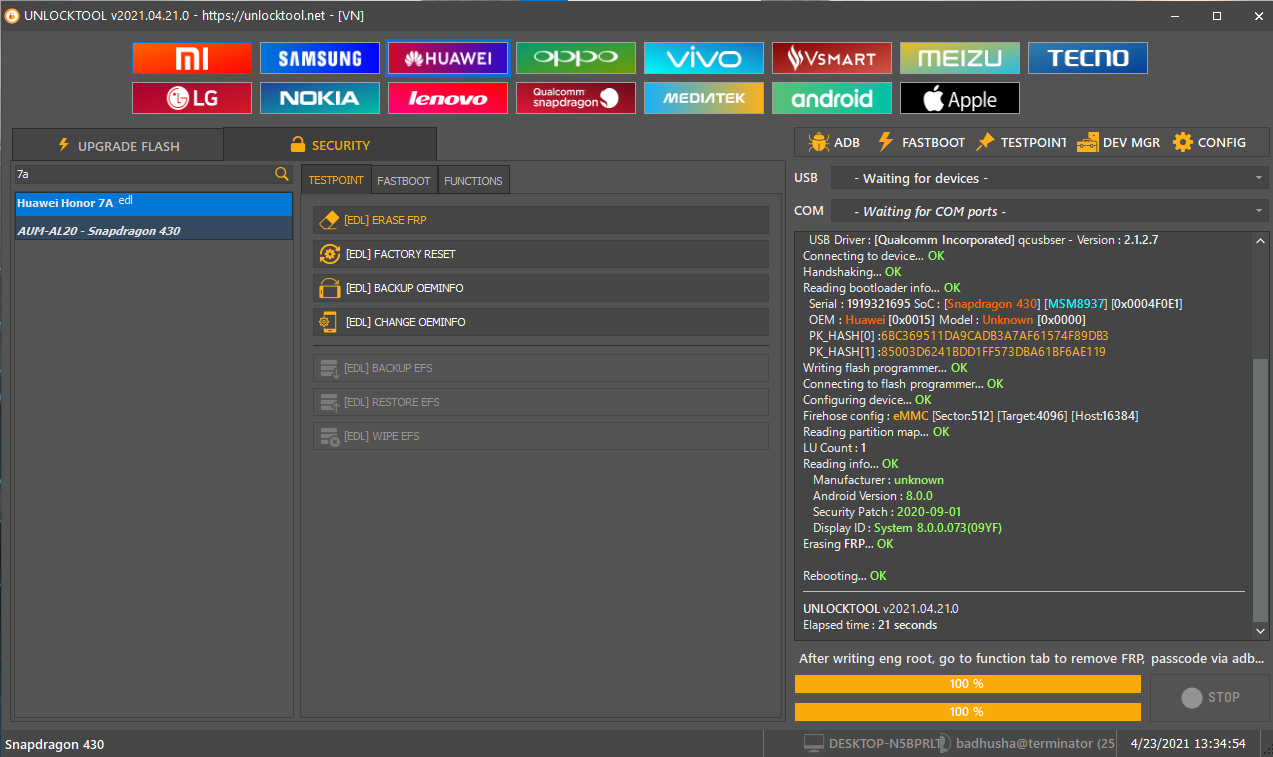Viewport: 1273px width, 757px height.
Task: Click the Firehose config : eMMC line
Action: tap(970, 416)
